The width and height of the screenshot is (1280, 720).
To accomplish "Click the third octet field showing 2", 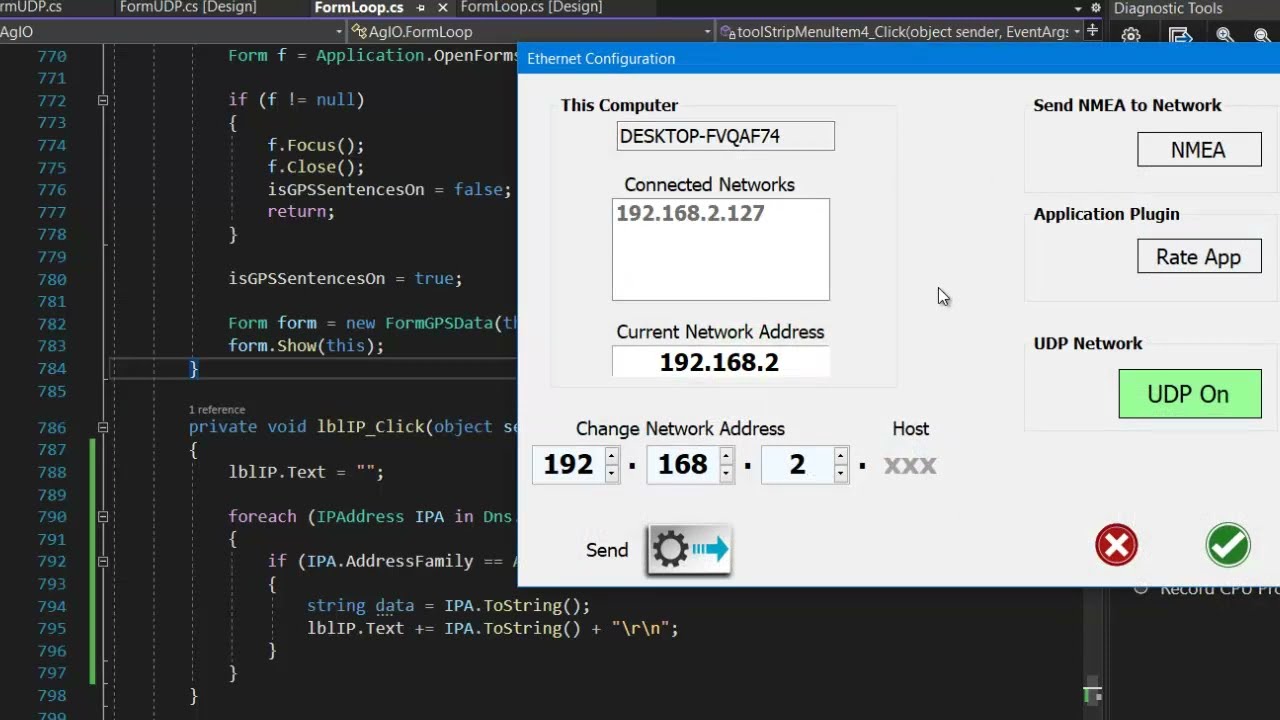I will tap(797, 465).
